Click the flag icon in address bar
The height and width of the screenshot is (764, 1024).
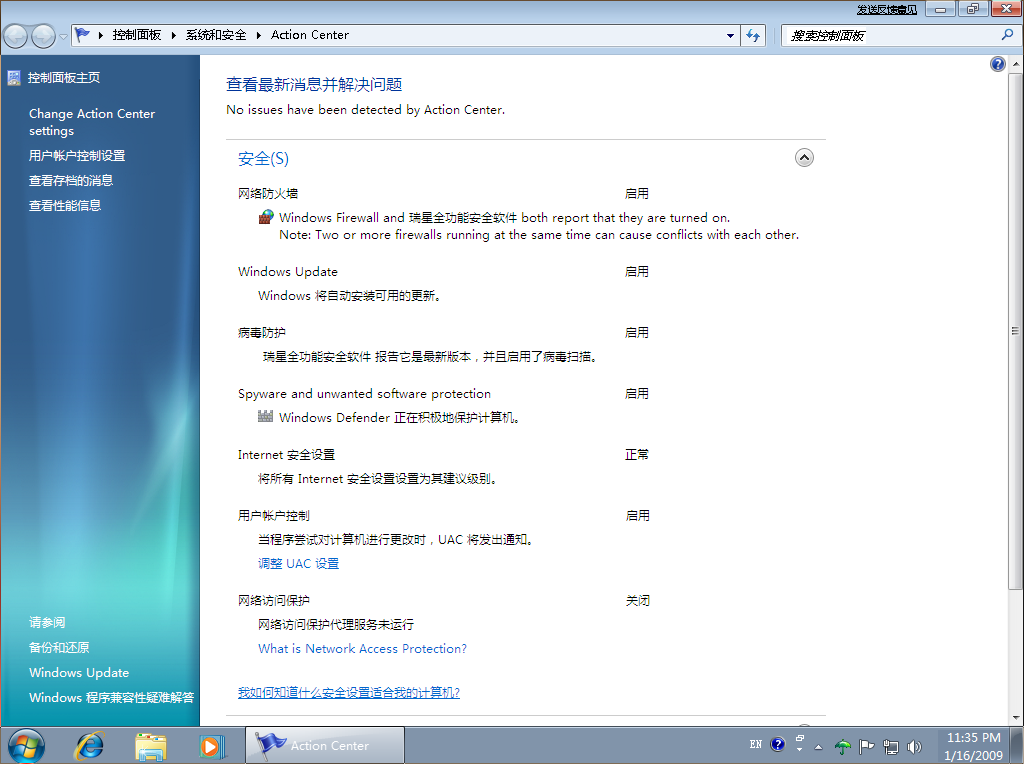point(82,35)
